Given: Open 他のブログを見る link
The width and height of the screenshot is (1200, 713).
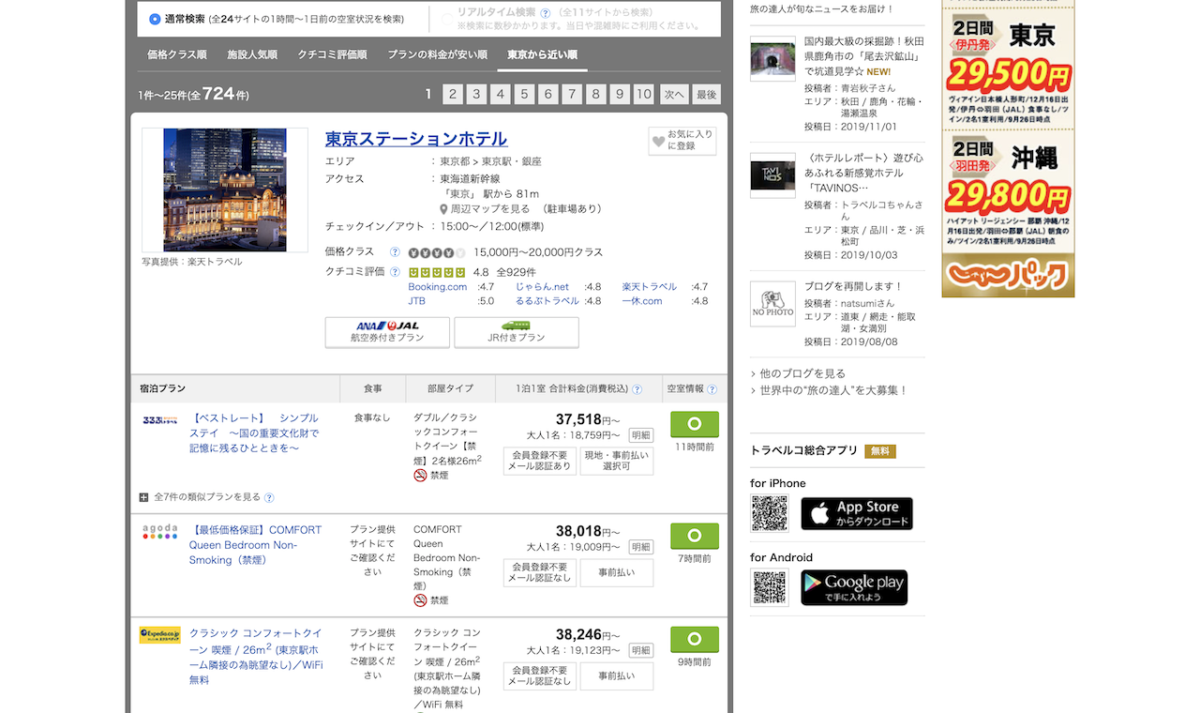Looking at the screenshot, I should coord(803,373).
